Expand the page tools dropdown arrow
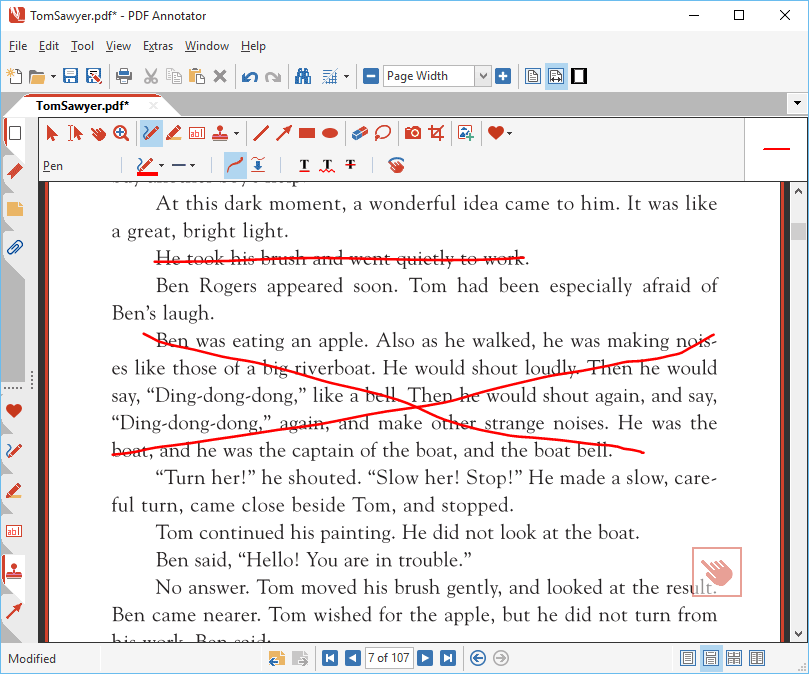Image resolution: width=809 pixels, height=674 pixels. click(x=346, y=77)
